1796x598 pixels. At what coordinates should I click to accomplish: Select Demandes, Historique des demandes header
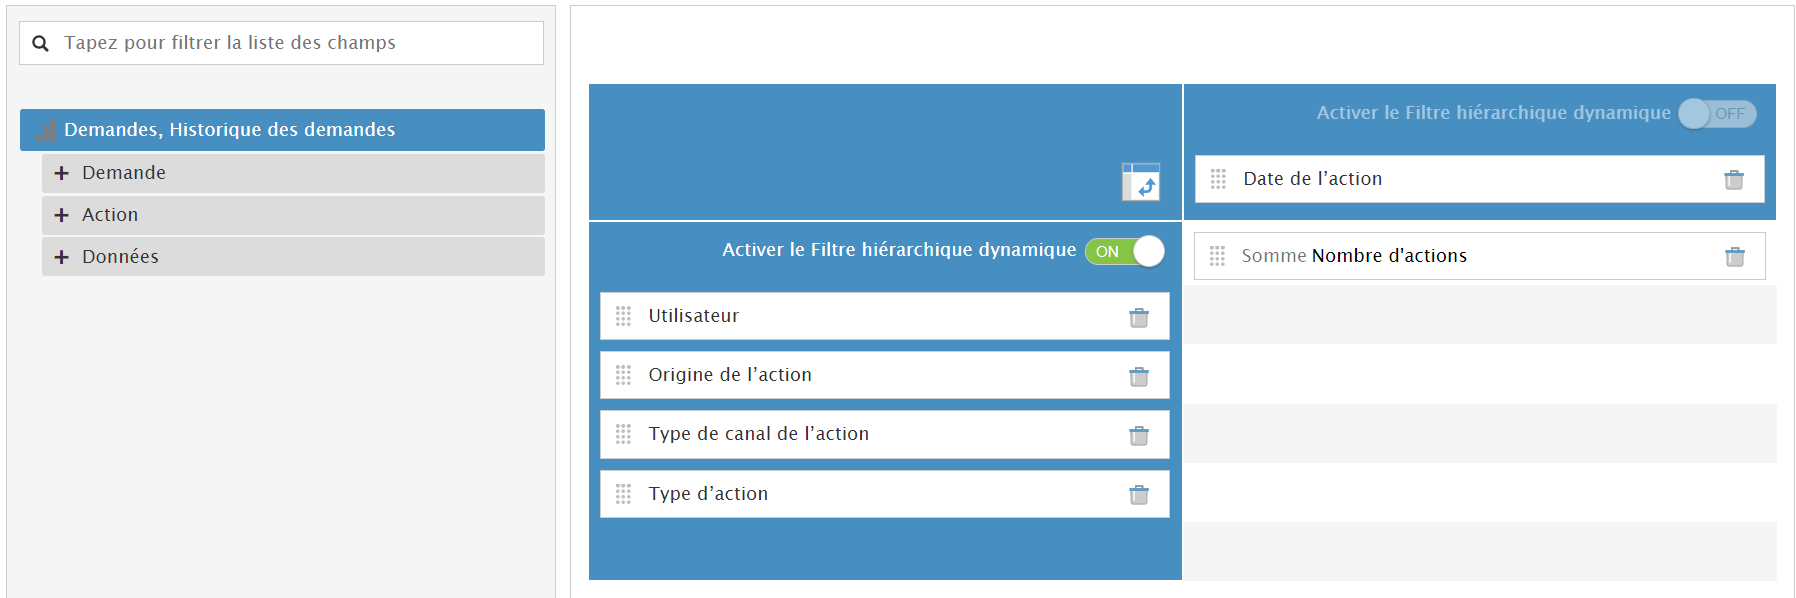(230, 130)
